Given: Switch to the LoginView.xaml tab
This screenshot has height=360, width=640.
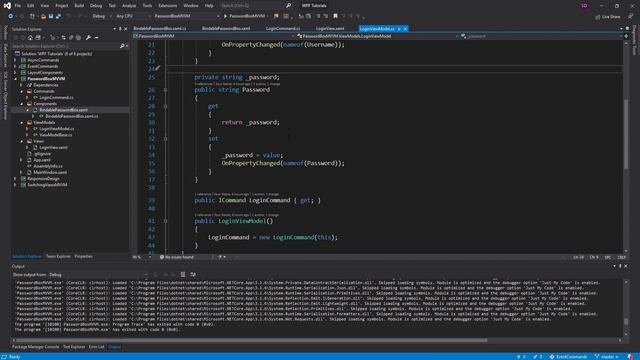Looking at the screenshot, I should (330, 29).
